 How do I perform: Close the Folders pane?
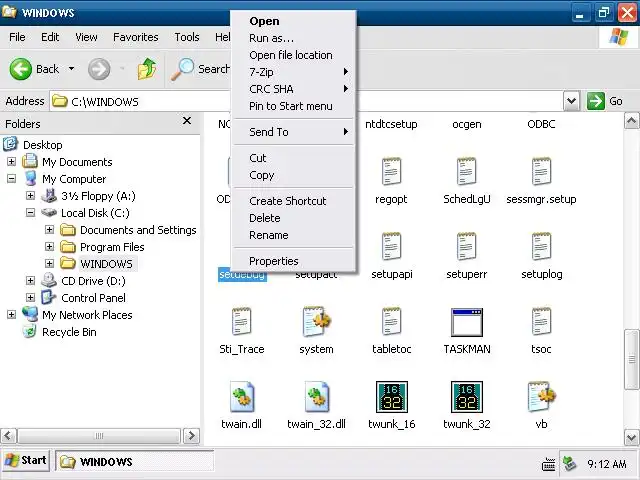pos(187,121)
